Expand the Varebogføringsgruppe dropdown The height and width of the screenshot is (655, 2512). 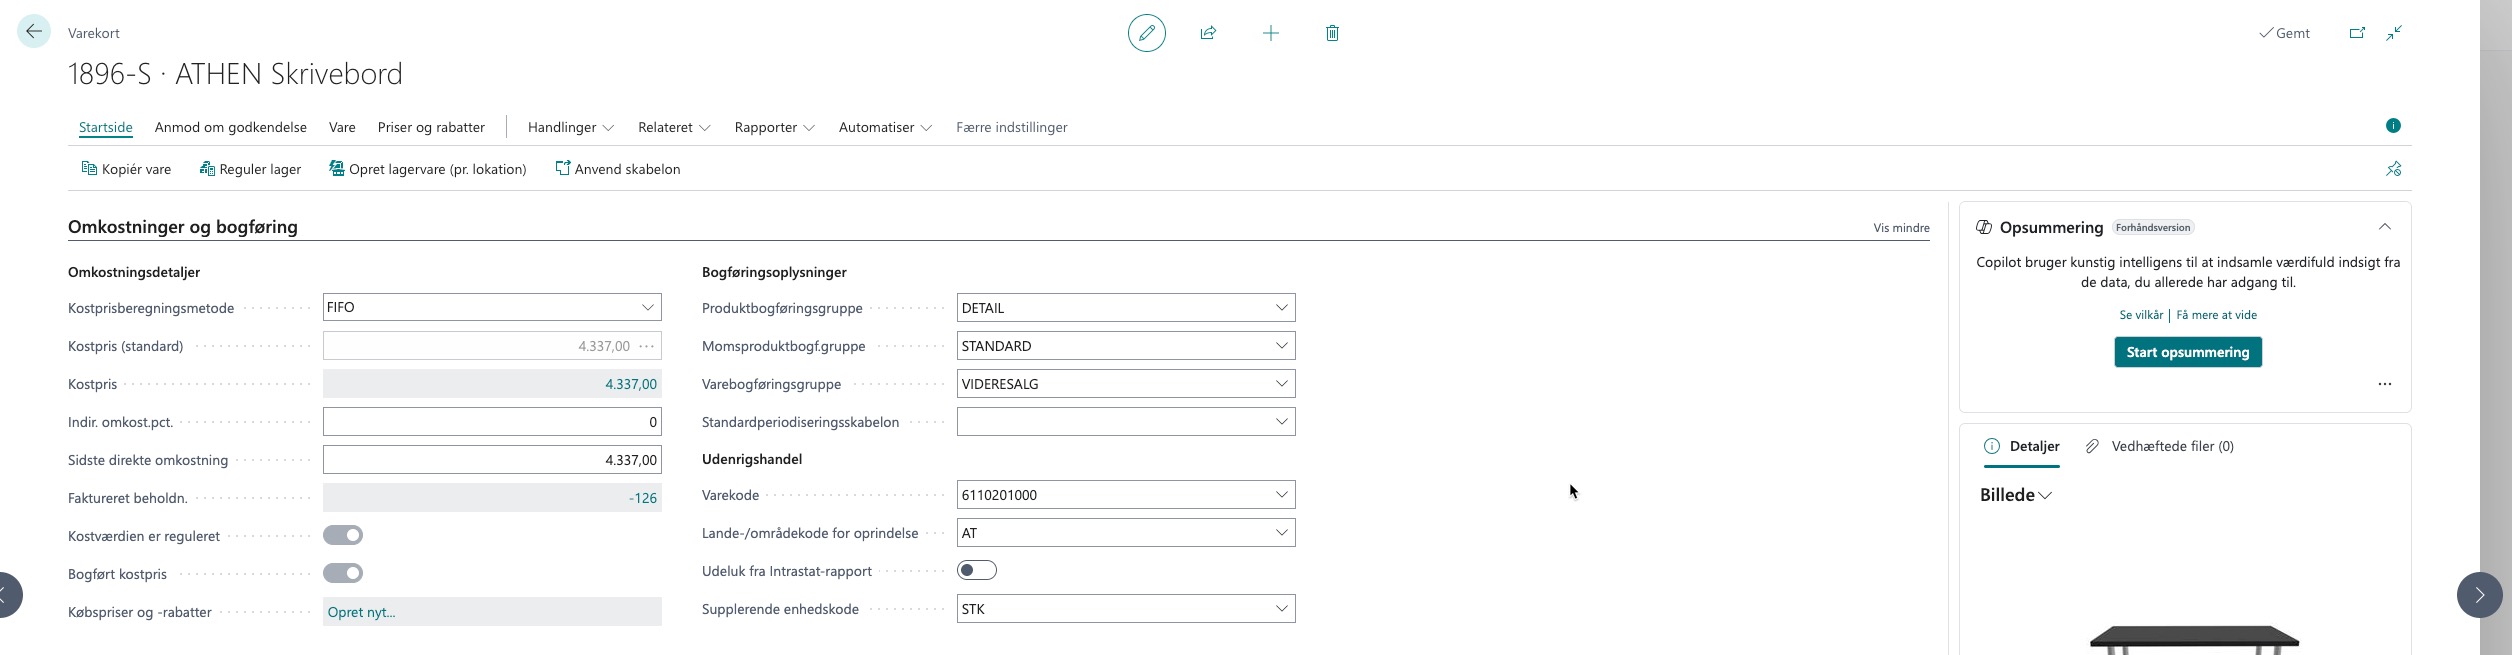click(x=1281, y=384)
